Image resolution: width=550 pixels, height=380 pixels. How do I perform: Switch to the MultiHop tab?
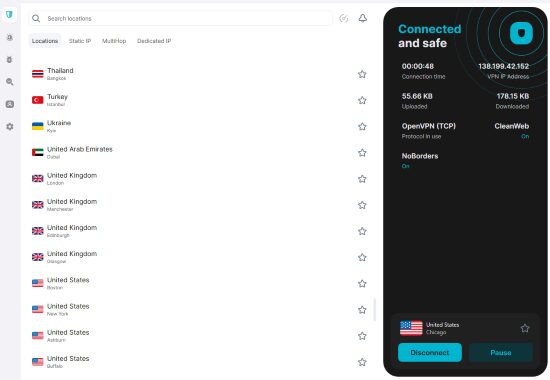coord(114,41)
